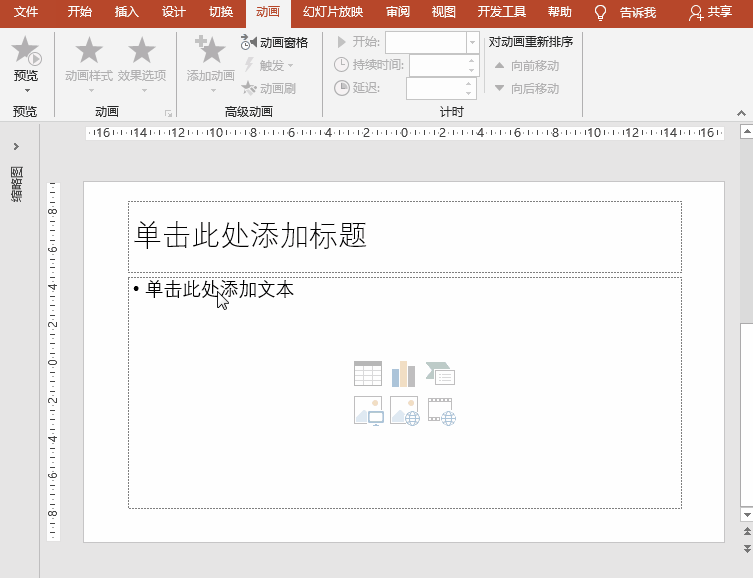Switch to the 设计 tab
Screen dimensions: 753x578
[173, 12]
